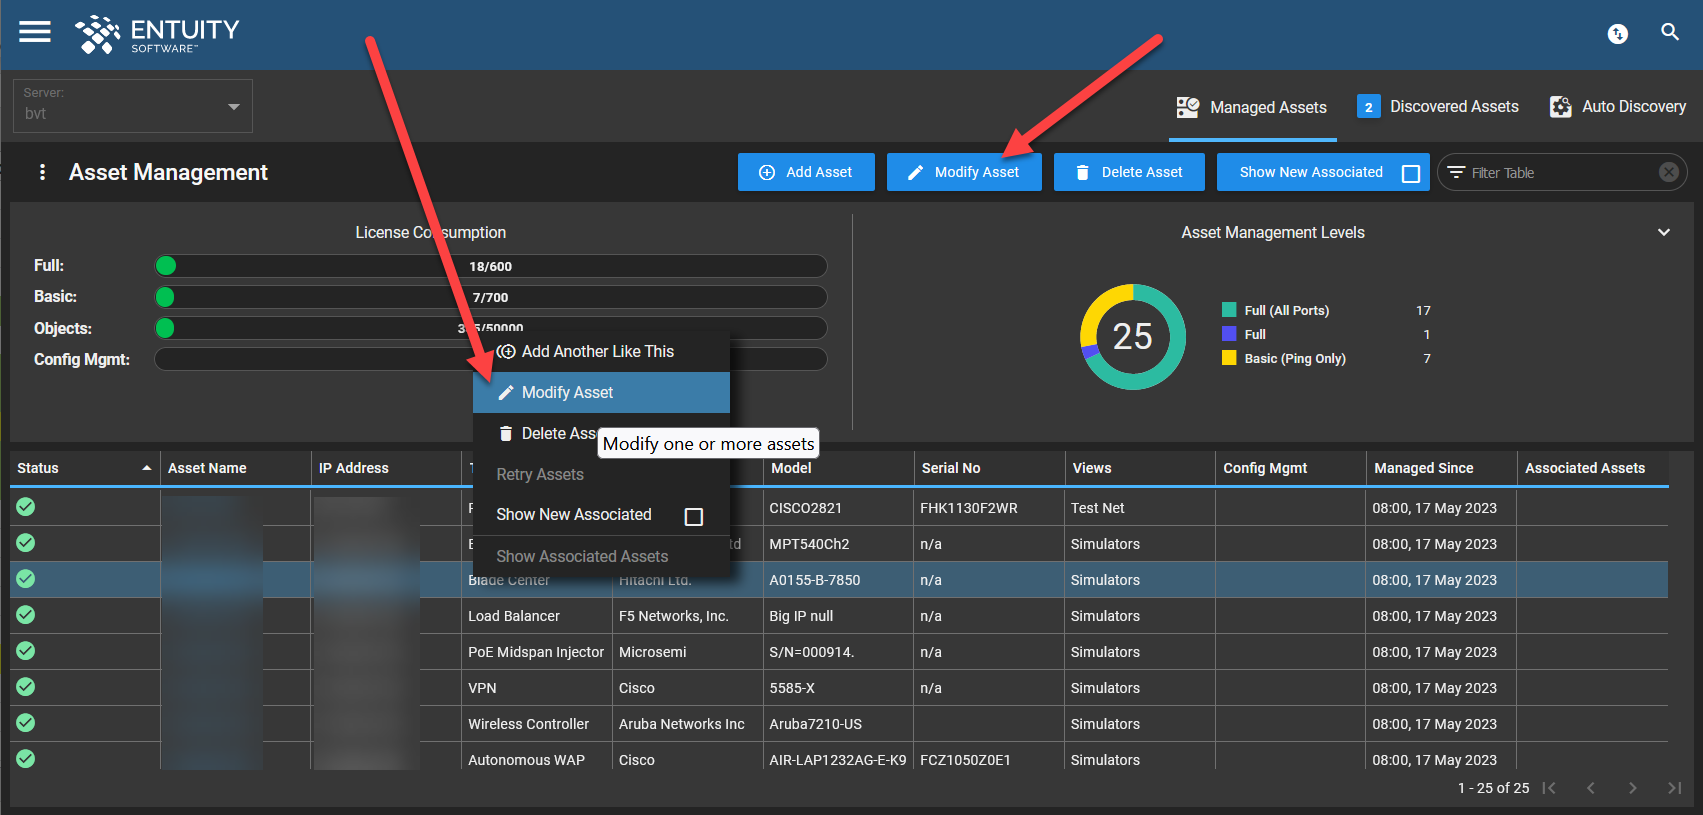Screen dimensions: 1703x815
Task: Click the green status icon for VPN row
Action: click(26, 687)
